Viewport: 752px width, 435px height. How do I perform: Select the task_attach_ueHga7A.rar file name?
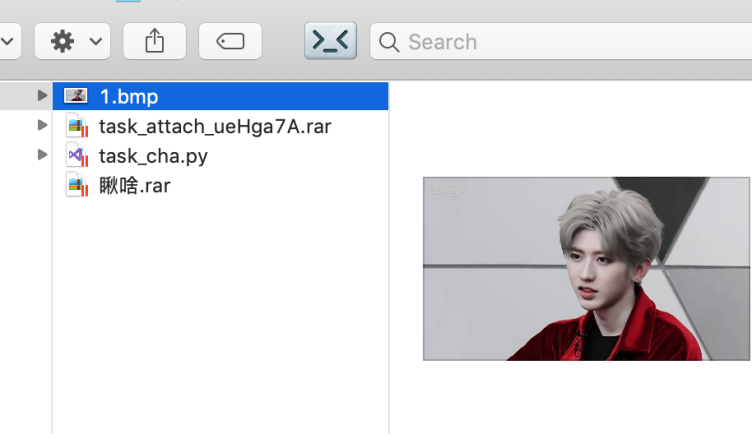tap(214, 126)
